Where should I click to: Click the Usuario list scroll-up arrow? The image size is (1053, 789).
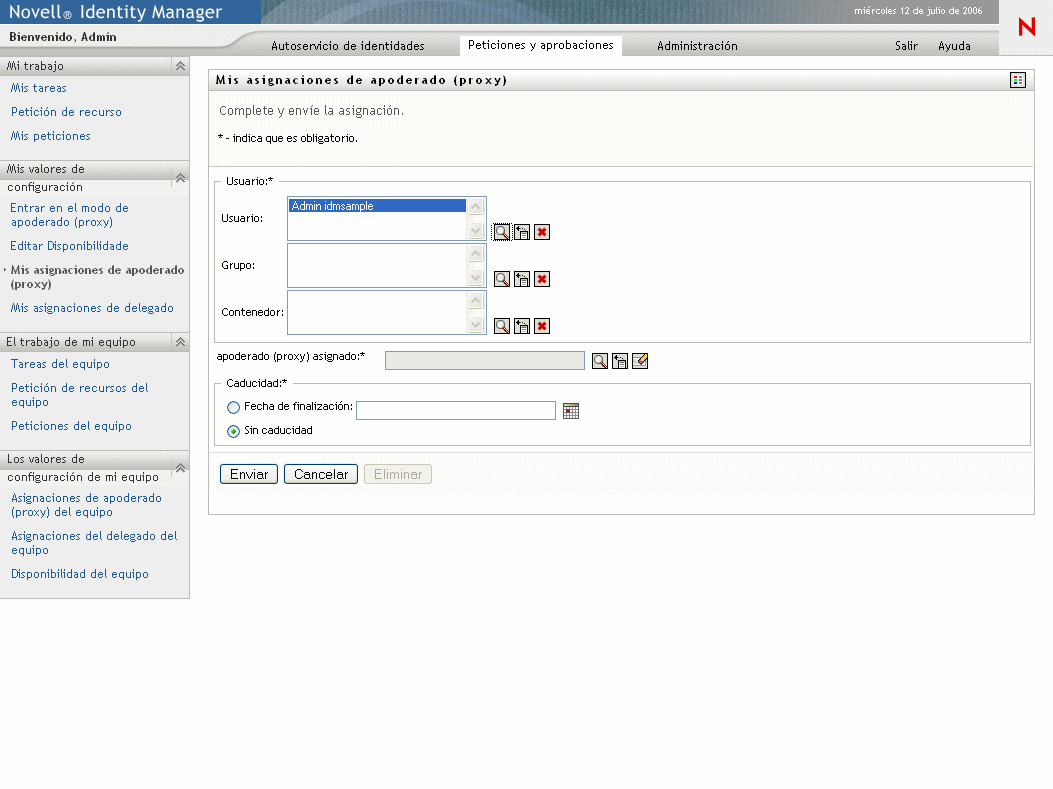(475, 206)
